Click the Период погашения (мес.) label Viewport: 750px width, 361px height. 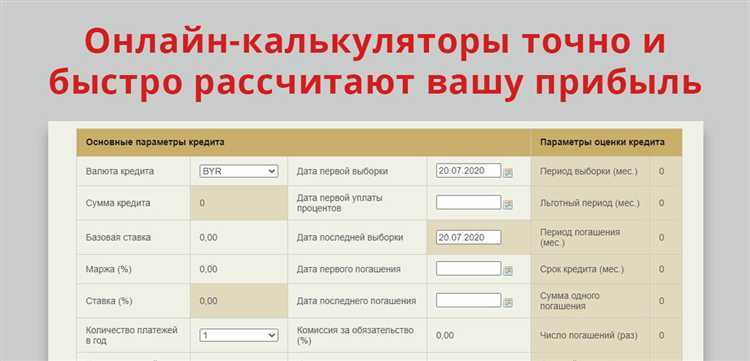tap(580, 237)
